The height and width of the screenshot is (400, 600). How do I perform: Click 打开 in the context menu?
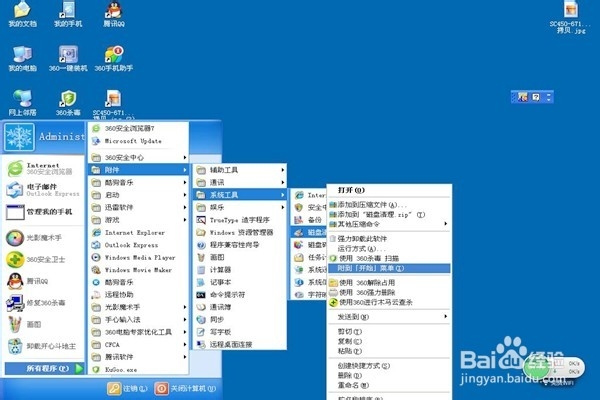tap(389, 190)
